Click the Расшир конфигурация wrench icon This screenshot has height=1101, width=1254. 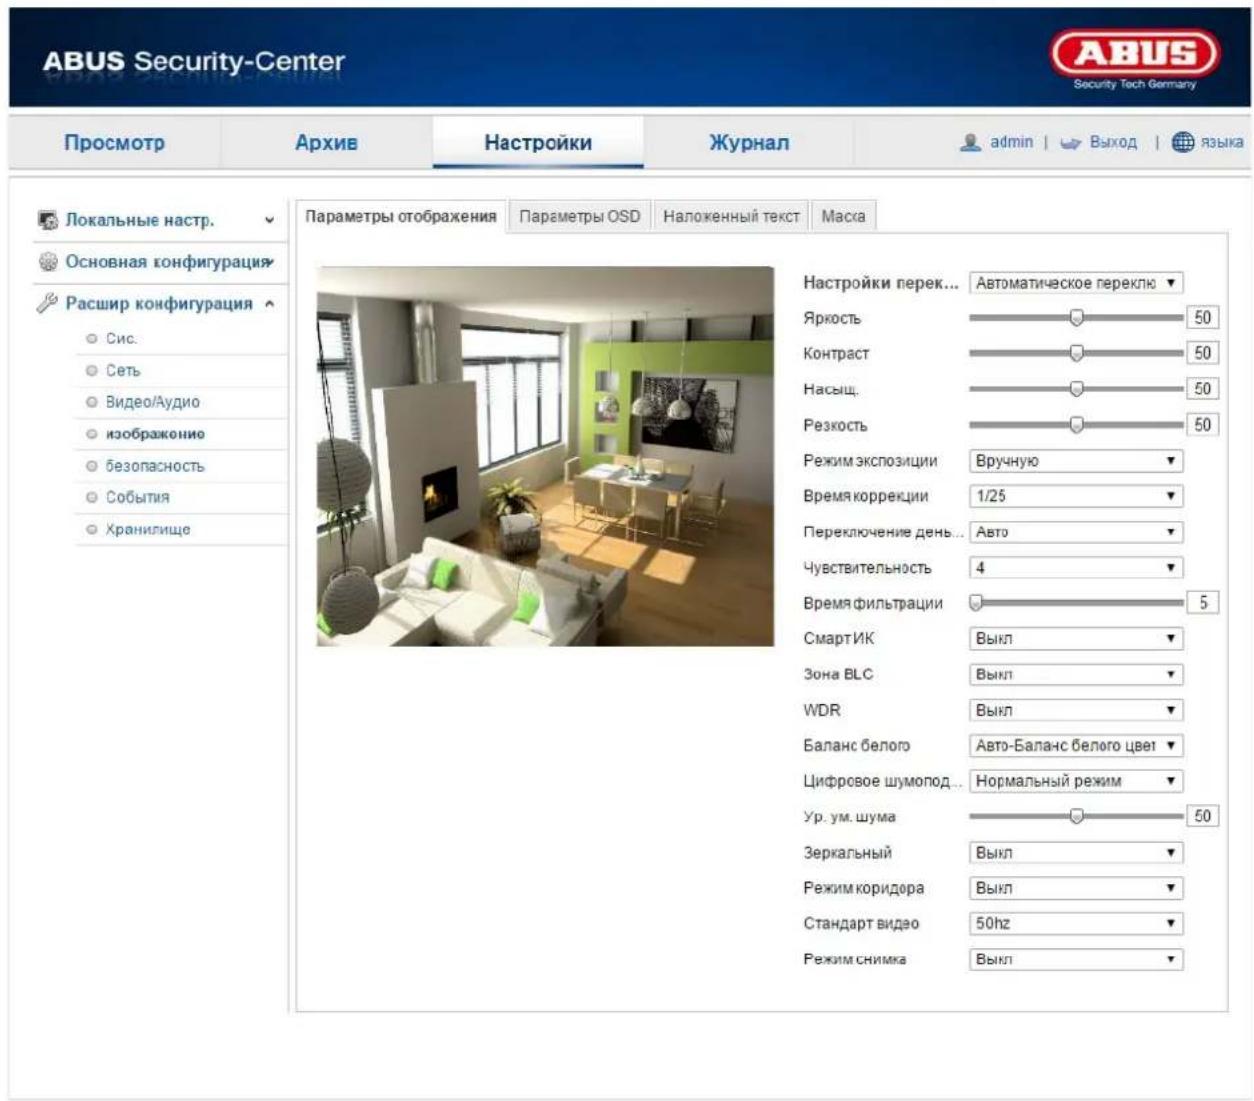47,303
